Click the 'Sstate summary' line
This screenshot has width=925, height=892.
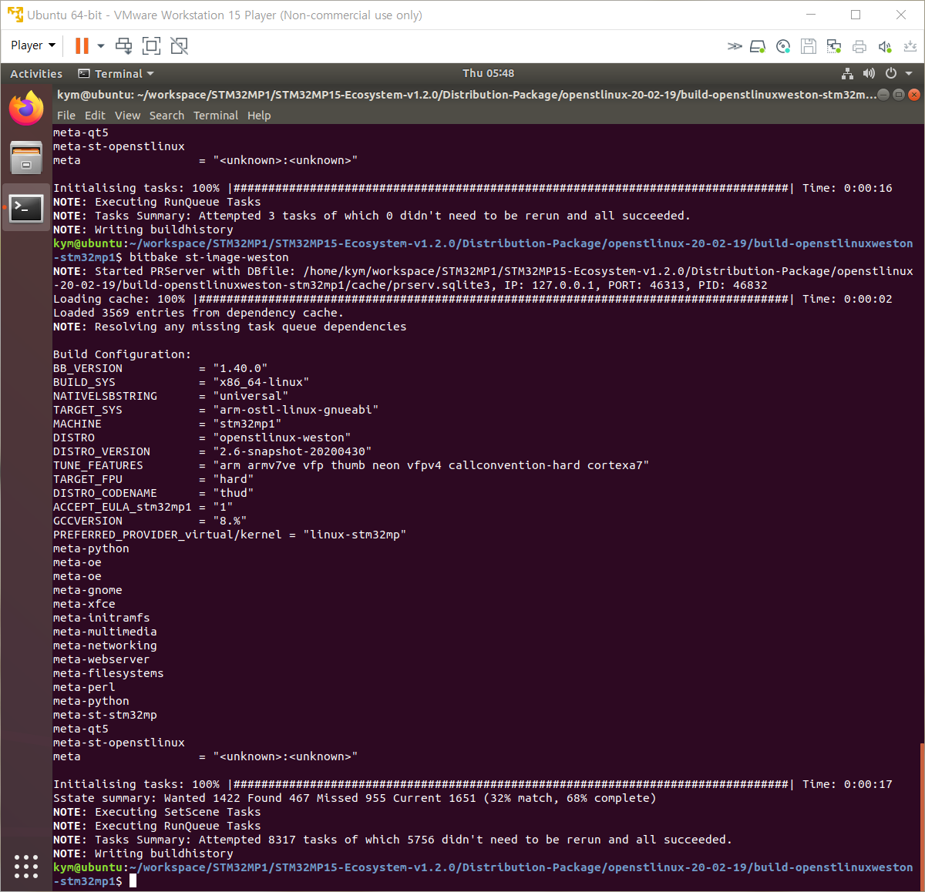[x=355, y=798]
